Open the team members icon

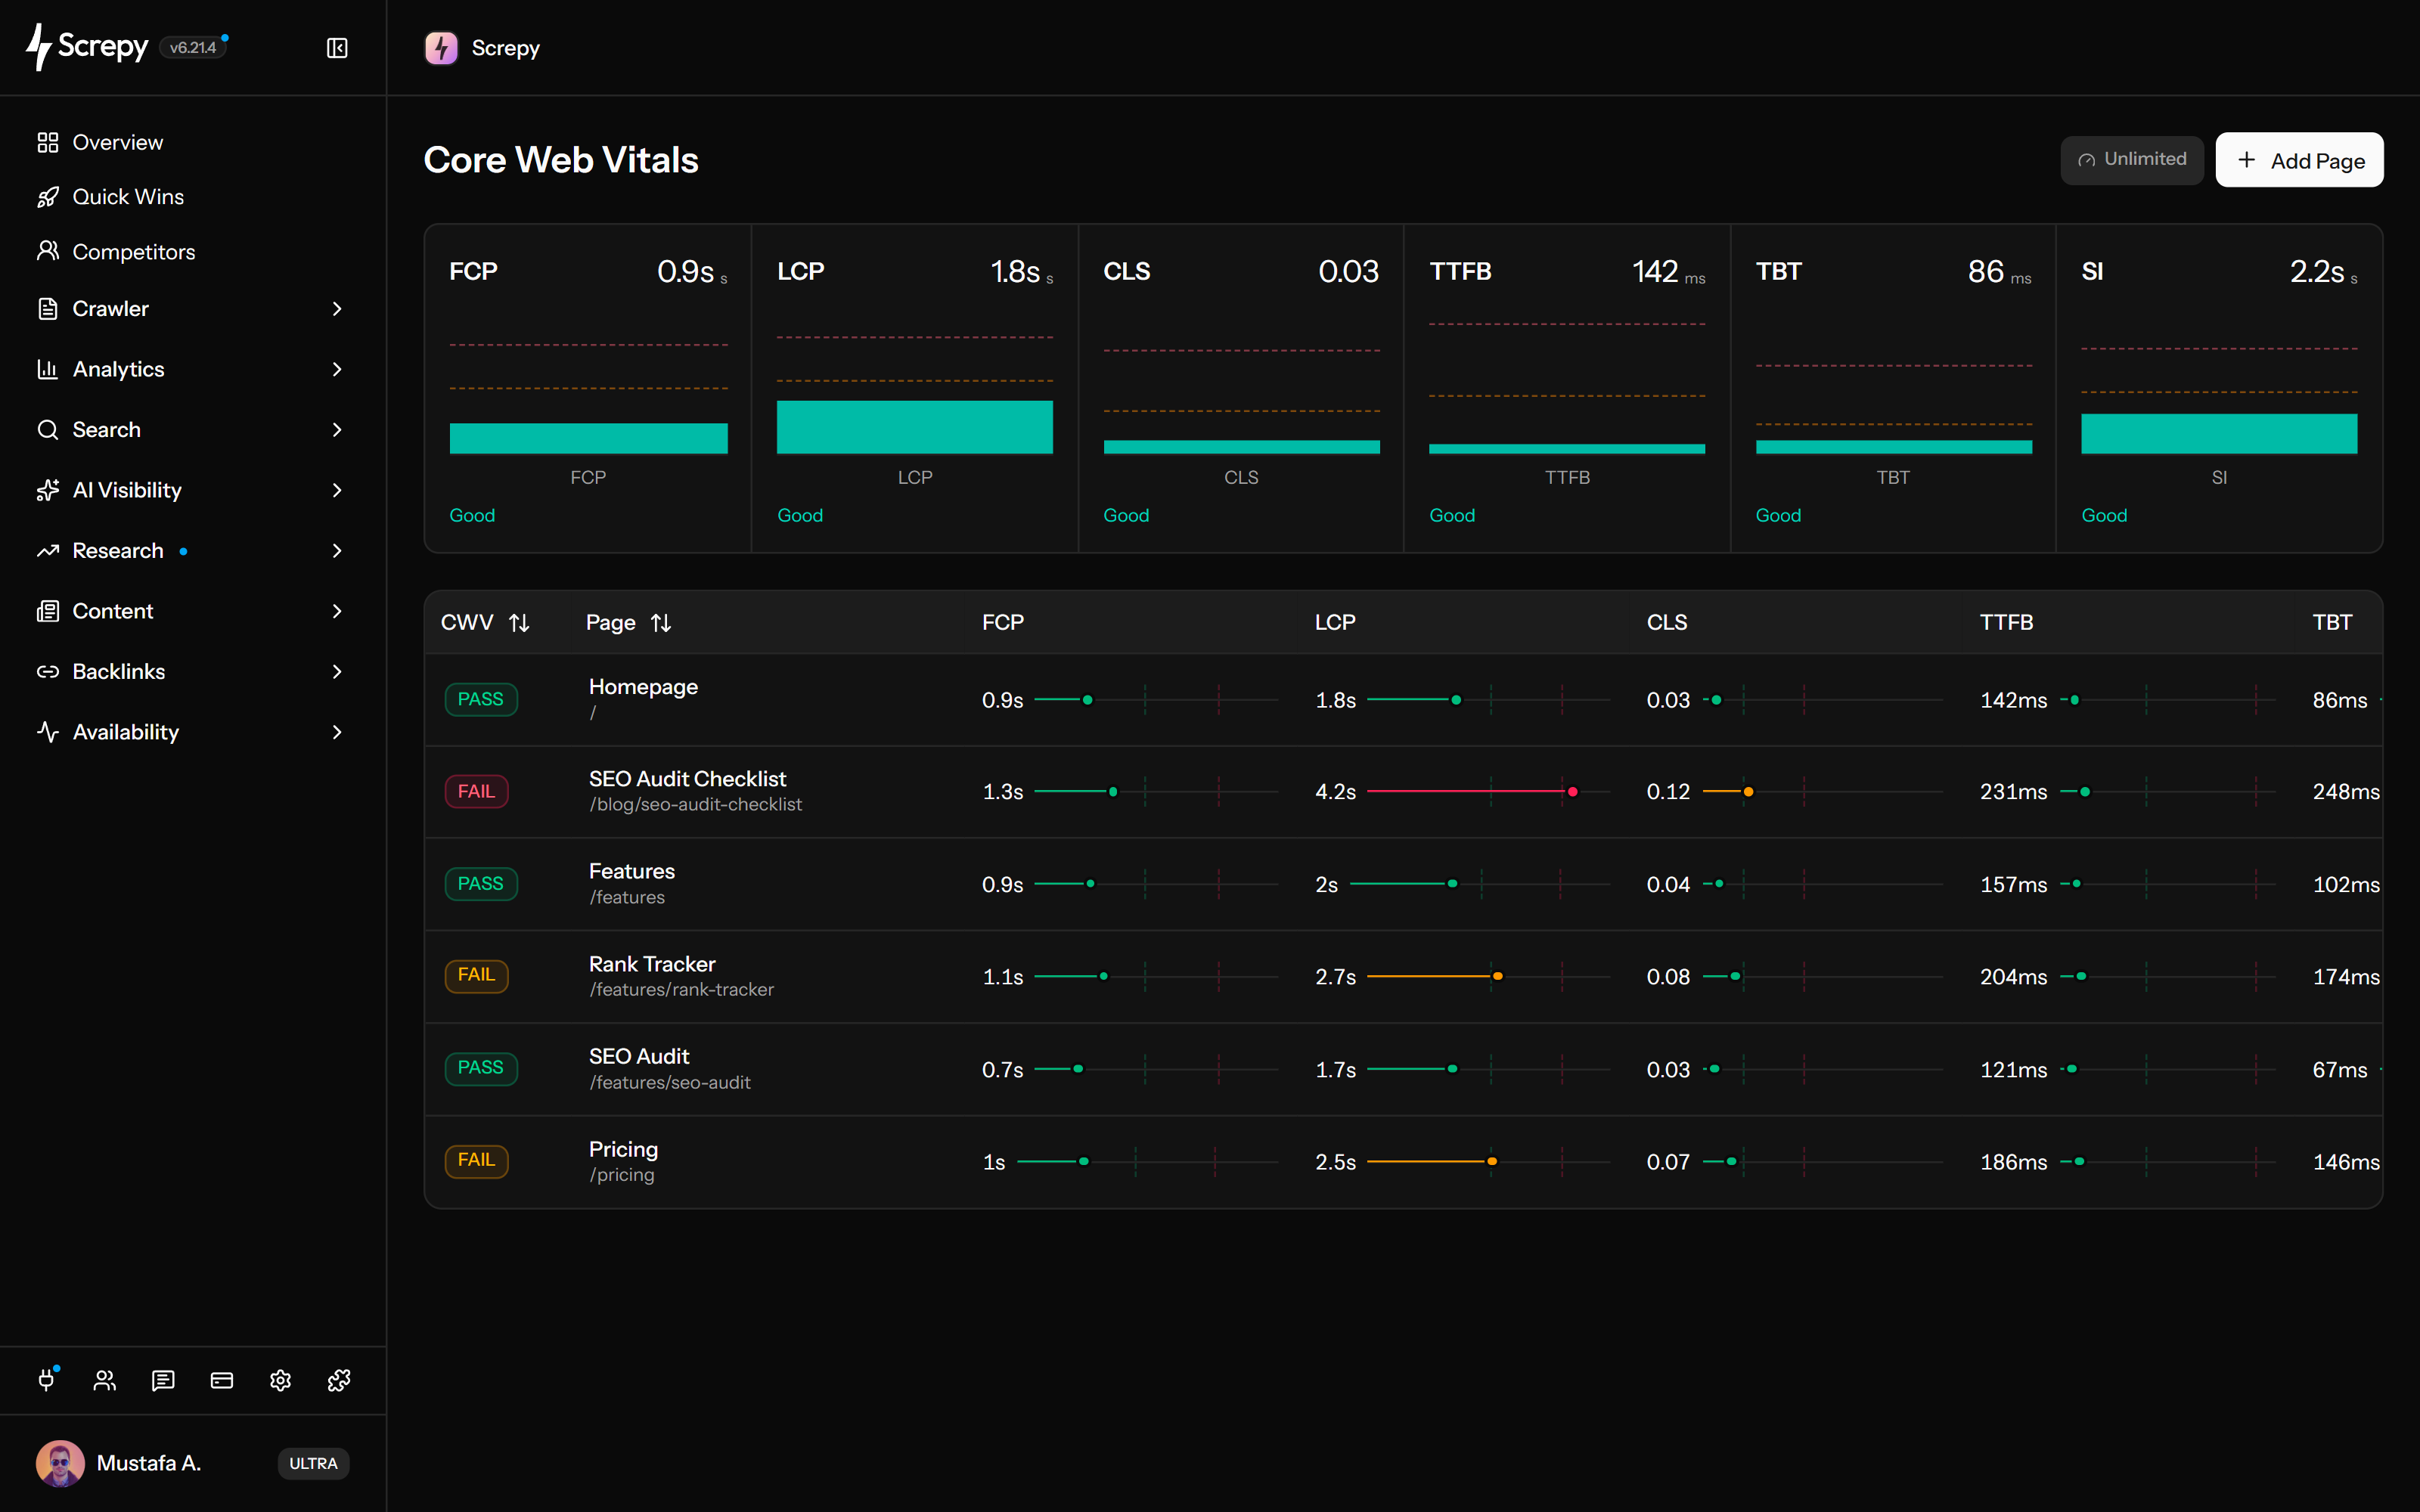[x=105, y=1380]
